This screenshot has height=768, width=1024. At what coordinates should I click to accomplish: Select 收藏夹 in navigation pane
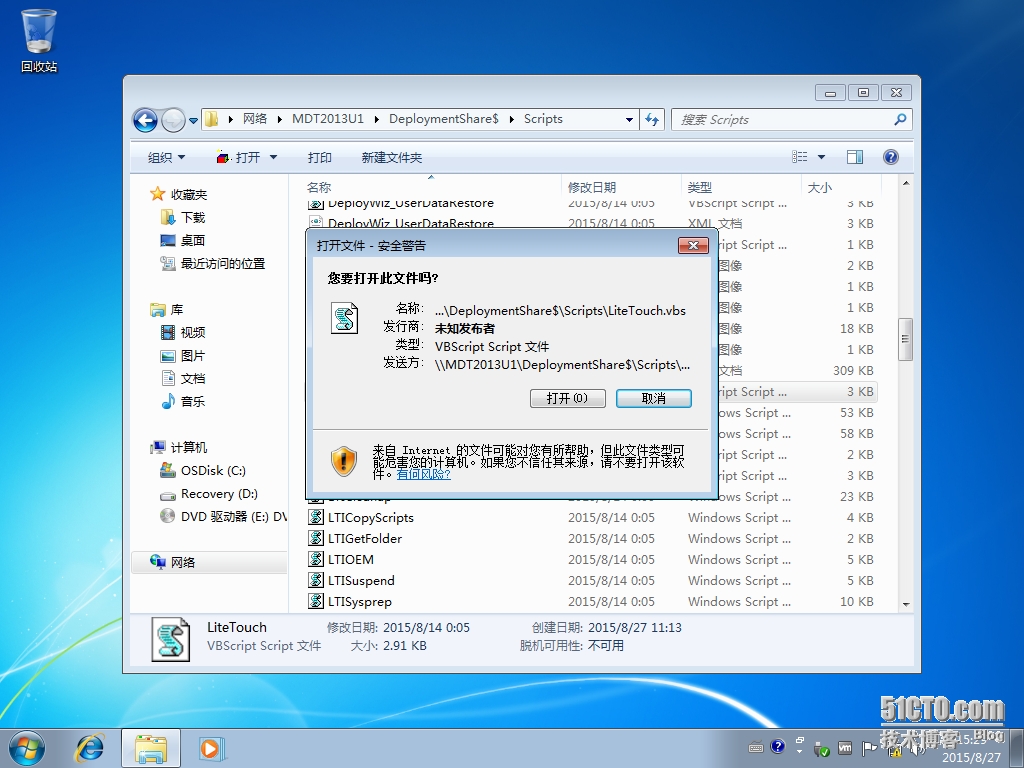(178, 194)
